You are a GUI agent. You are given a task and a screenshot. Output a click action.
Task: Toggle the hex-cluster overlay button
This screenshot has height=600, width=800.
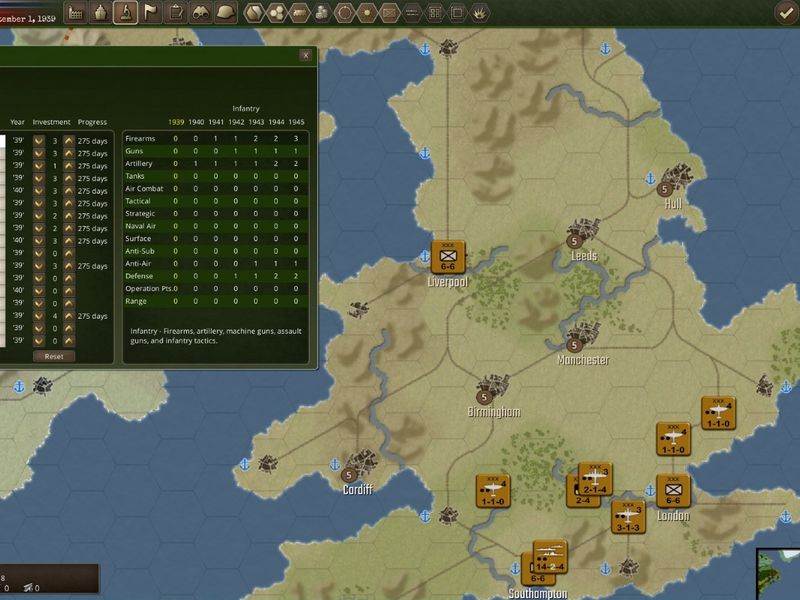tap(277, 13)
